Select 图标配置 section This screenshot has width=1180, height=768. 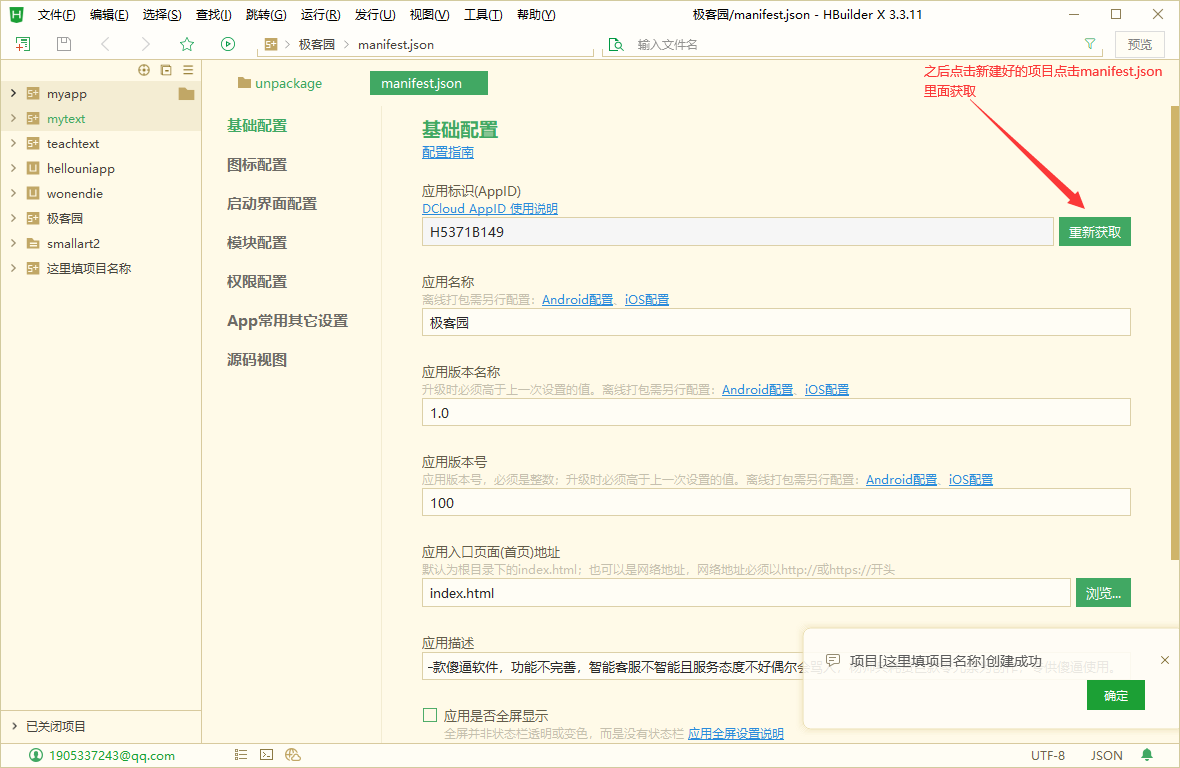click(257, 164)
